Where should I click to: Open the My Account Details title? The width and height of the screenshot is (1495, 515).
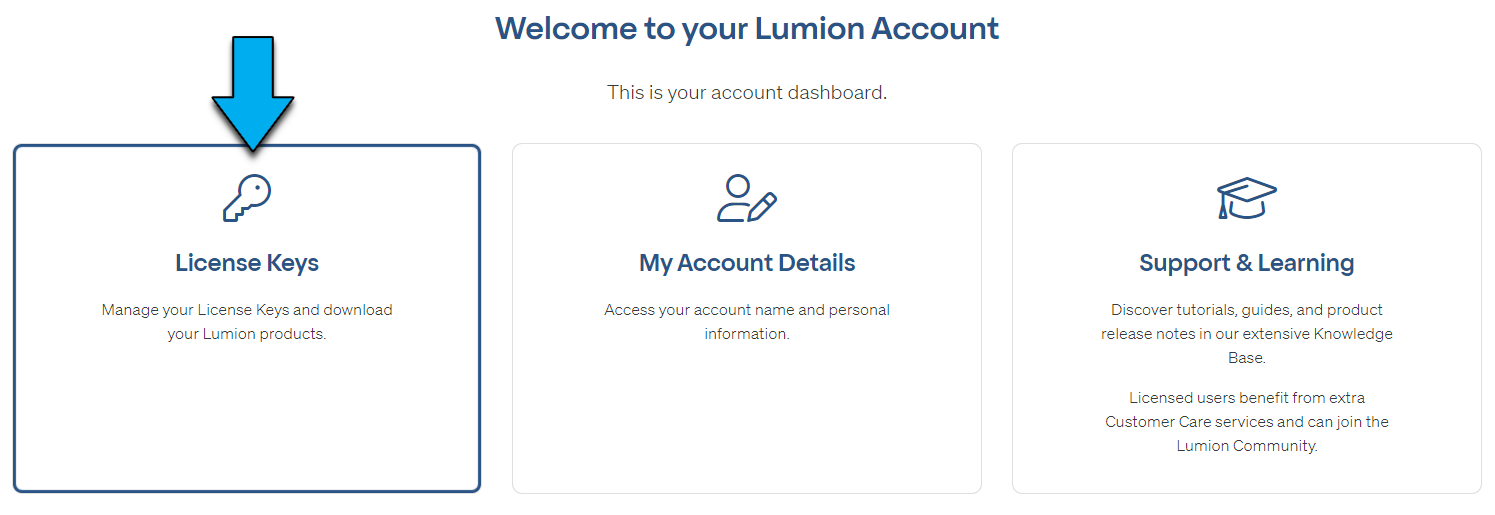tap(747, 263)
